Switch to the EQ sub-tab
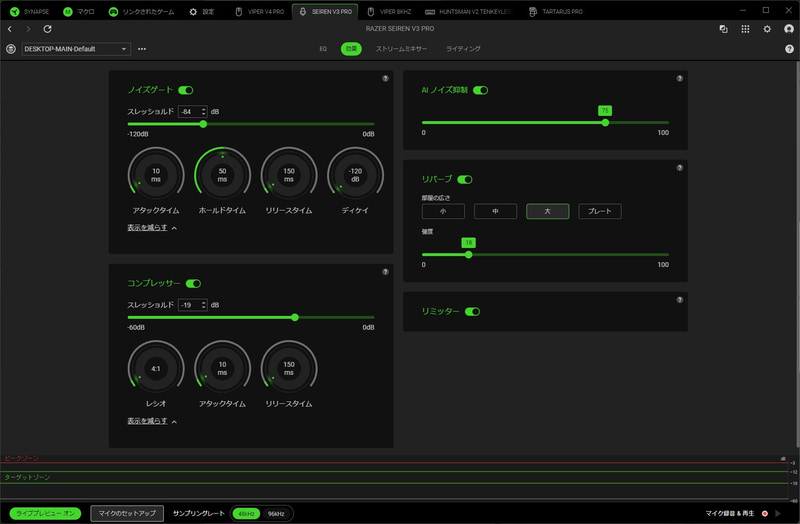 (x=323, y=49)
